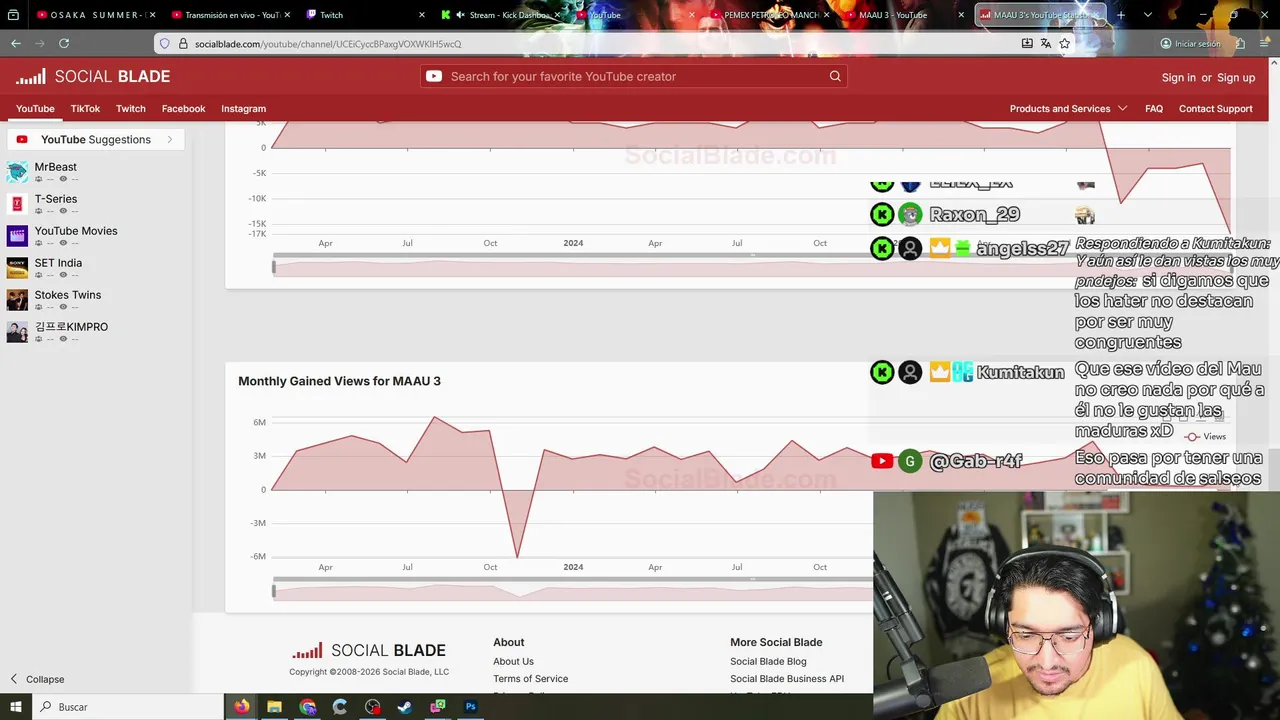Go back with the browser back arrow

tap(16, 44)
